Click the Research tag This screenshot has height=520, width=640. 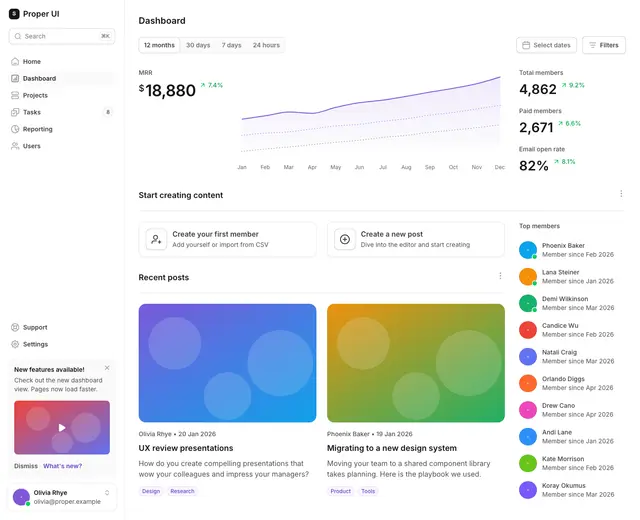click(182, 491)
